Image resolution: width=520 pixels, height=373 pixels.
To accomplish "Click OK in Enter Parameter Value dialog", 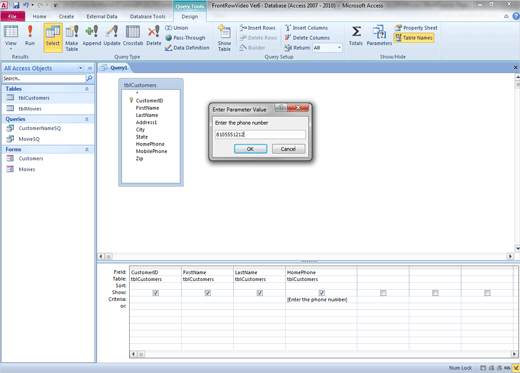I will point(250,149).
